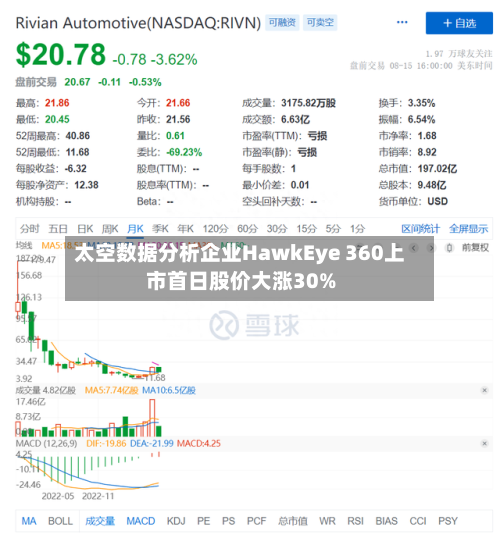Viewport: 500px width, 538px height.
Task: Click the 最高 value 21.86
Action: click(x=57, y=103)
